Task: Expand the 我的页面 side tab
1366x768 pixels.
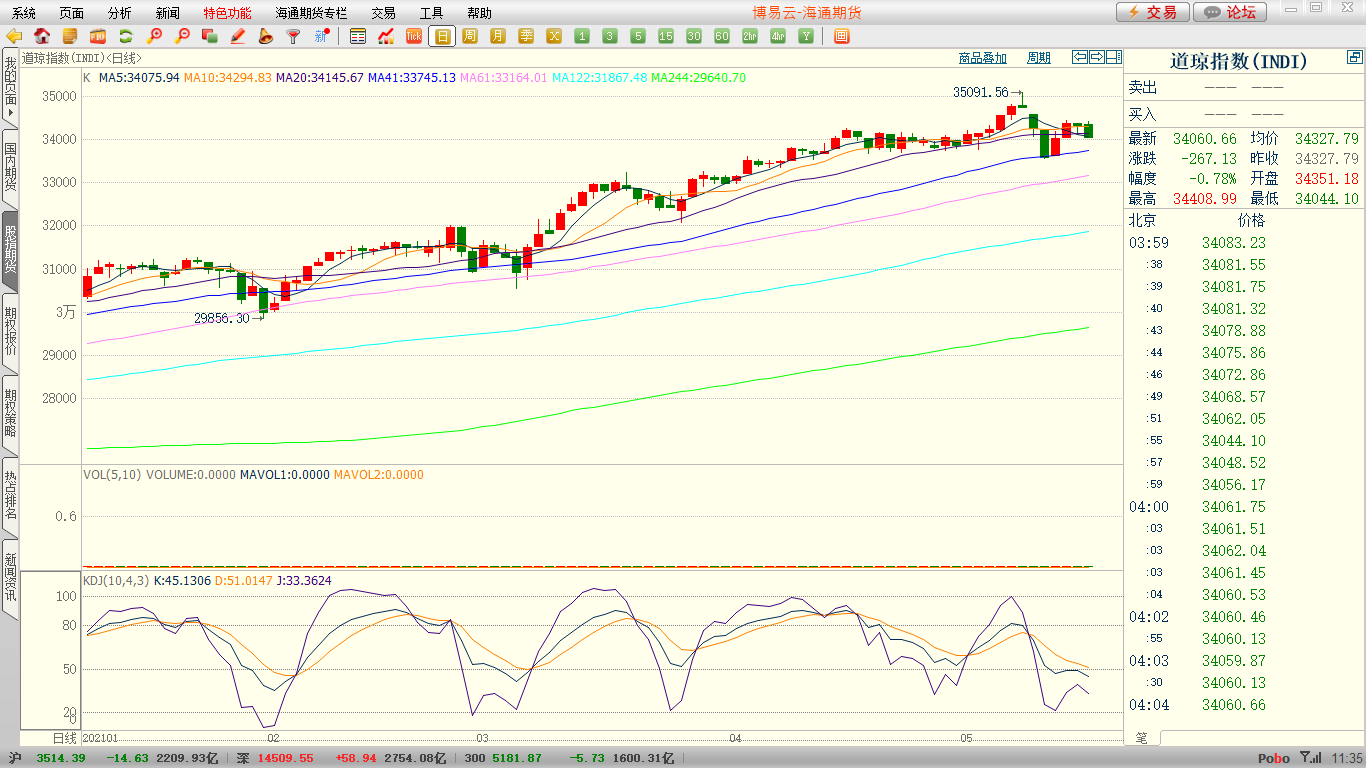Action: [10, 88]
